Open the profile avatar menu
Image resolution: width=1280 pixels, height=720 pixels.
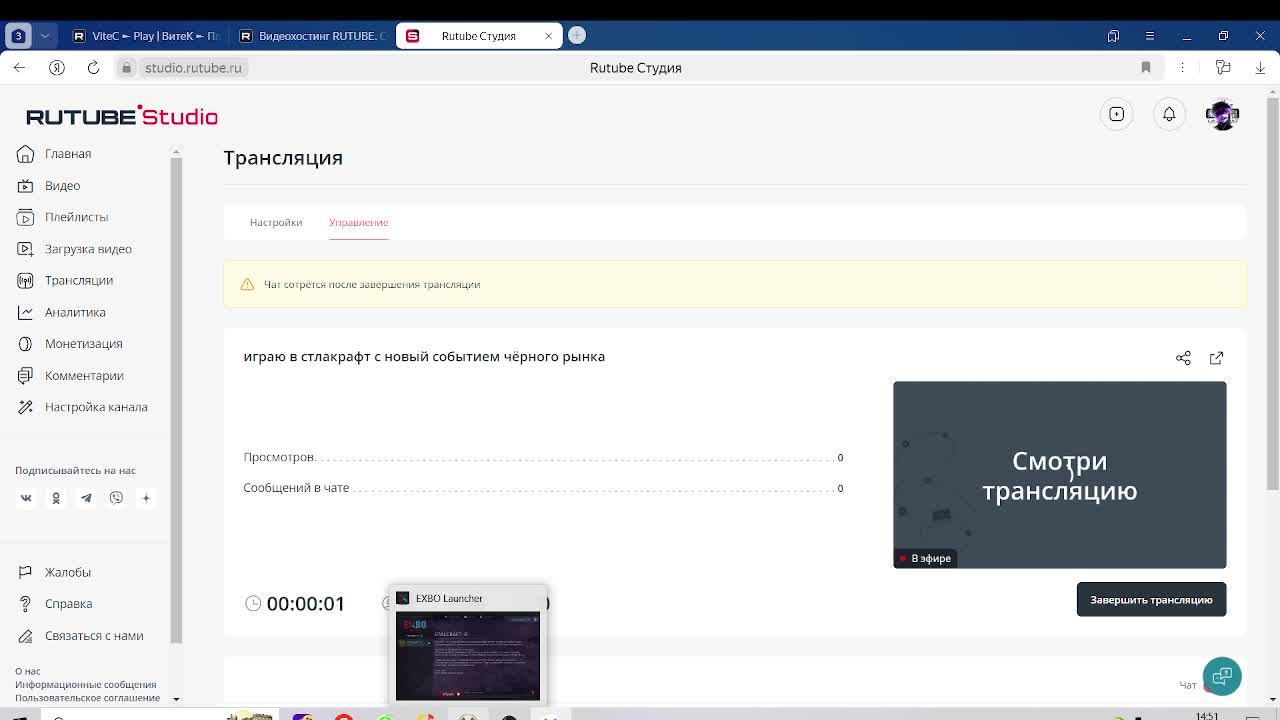(1222, 115)
